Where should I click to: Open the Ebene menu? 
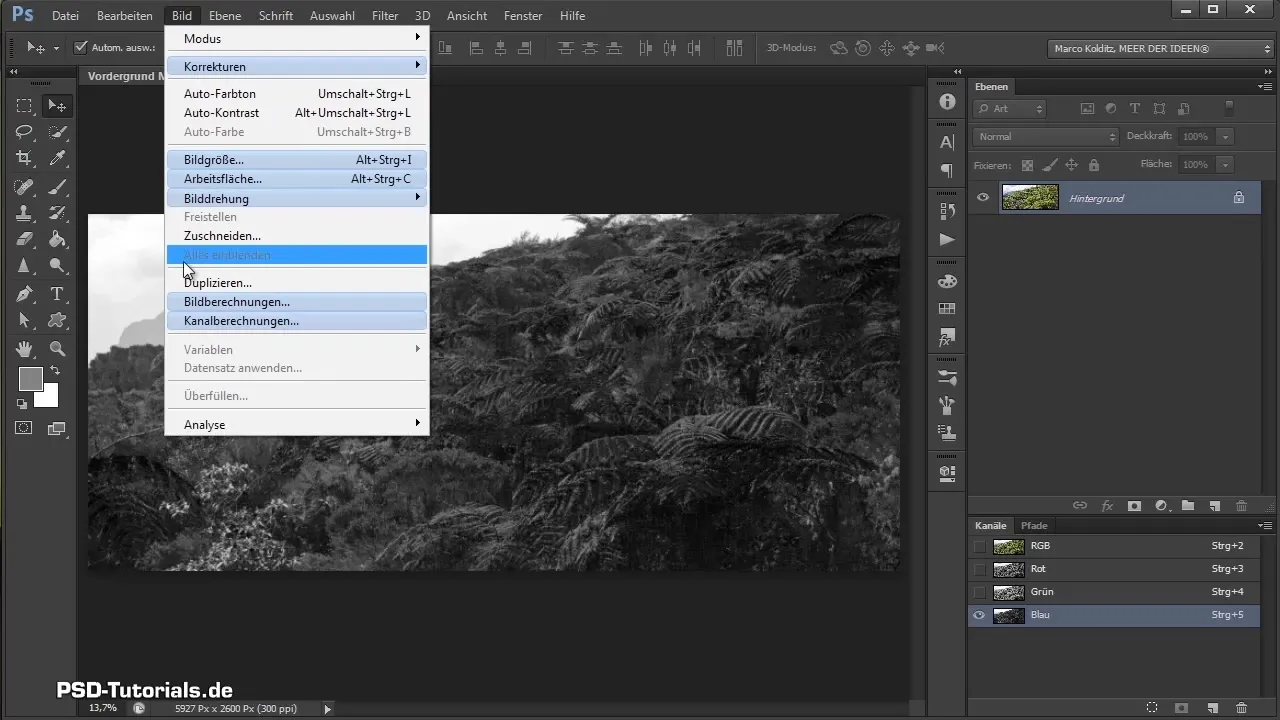coord(225,16)
